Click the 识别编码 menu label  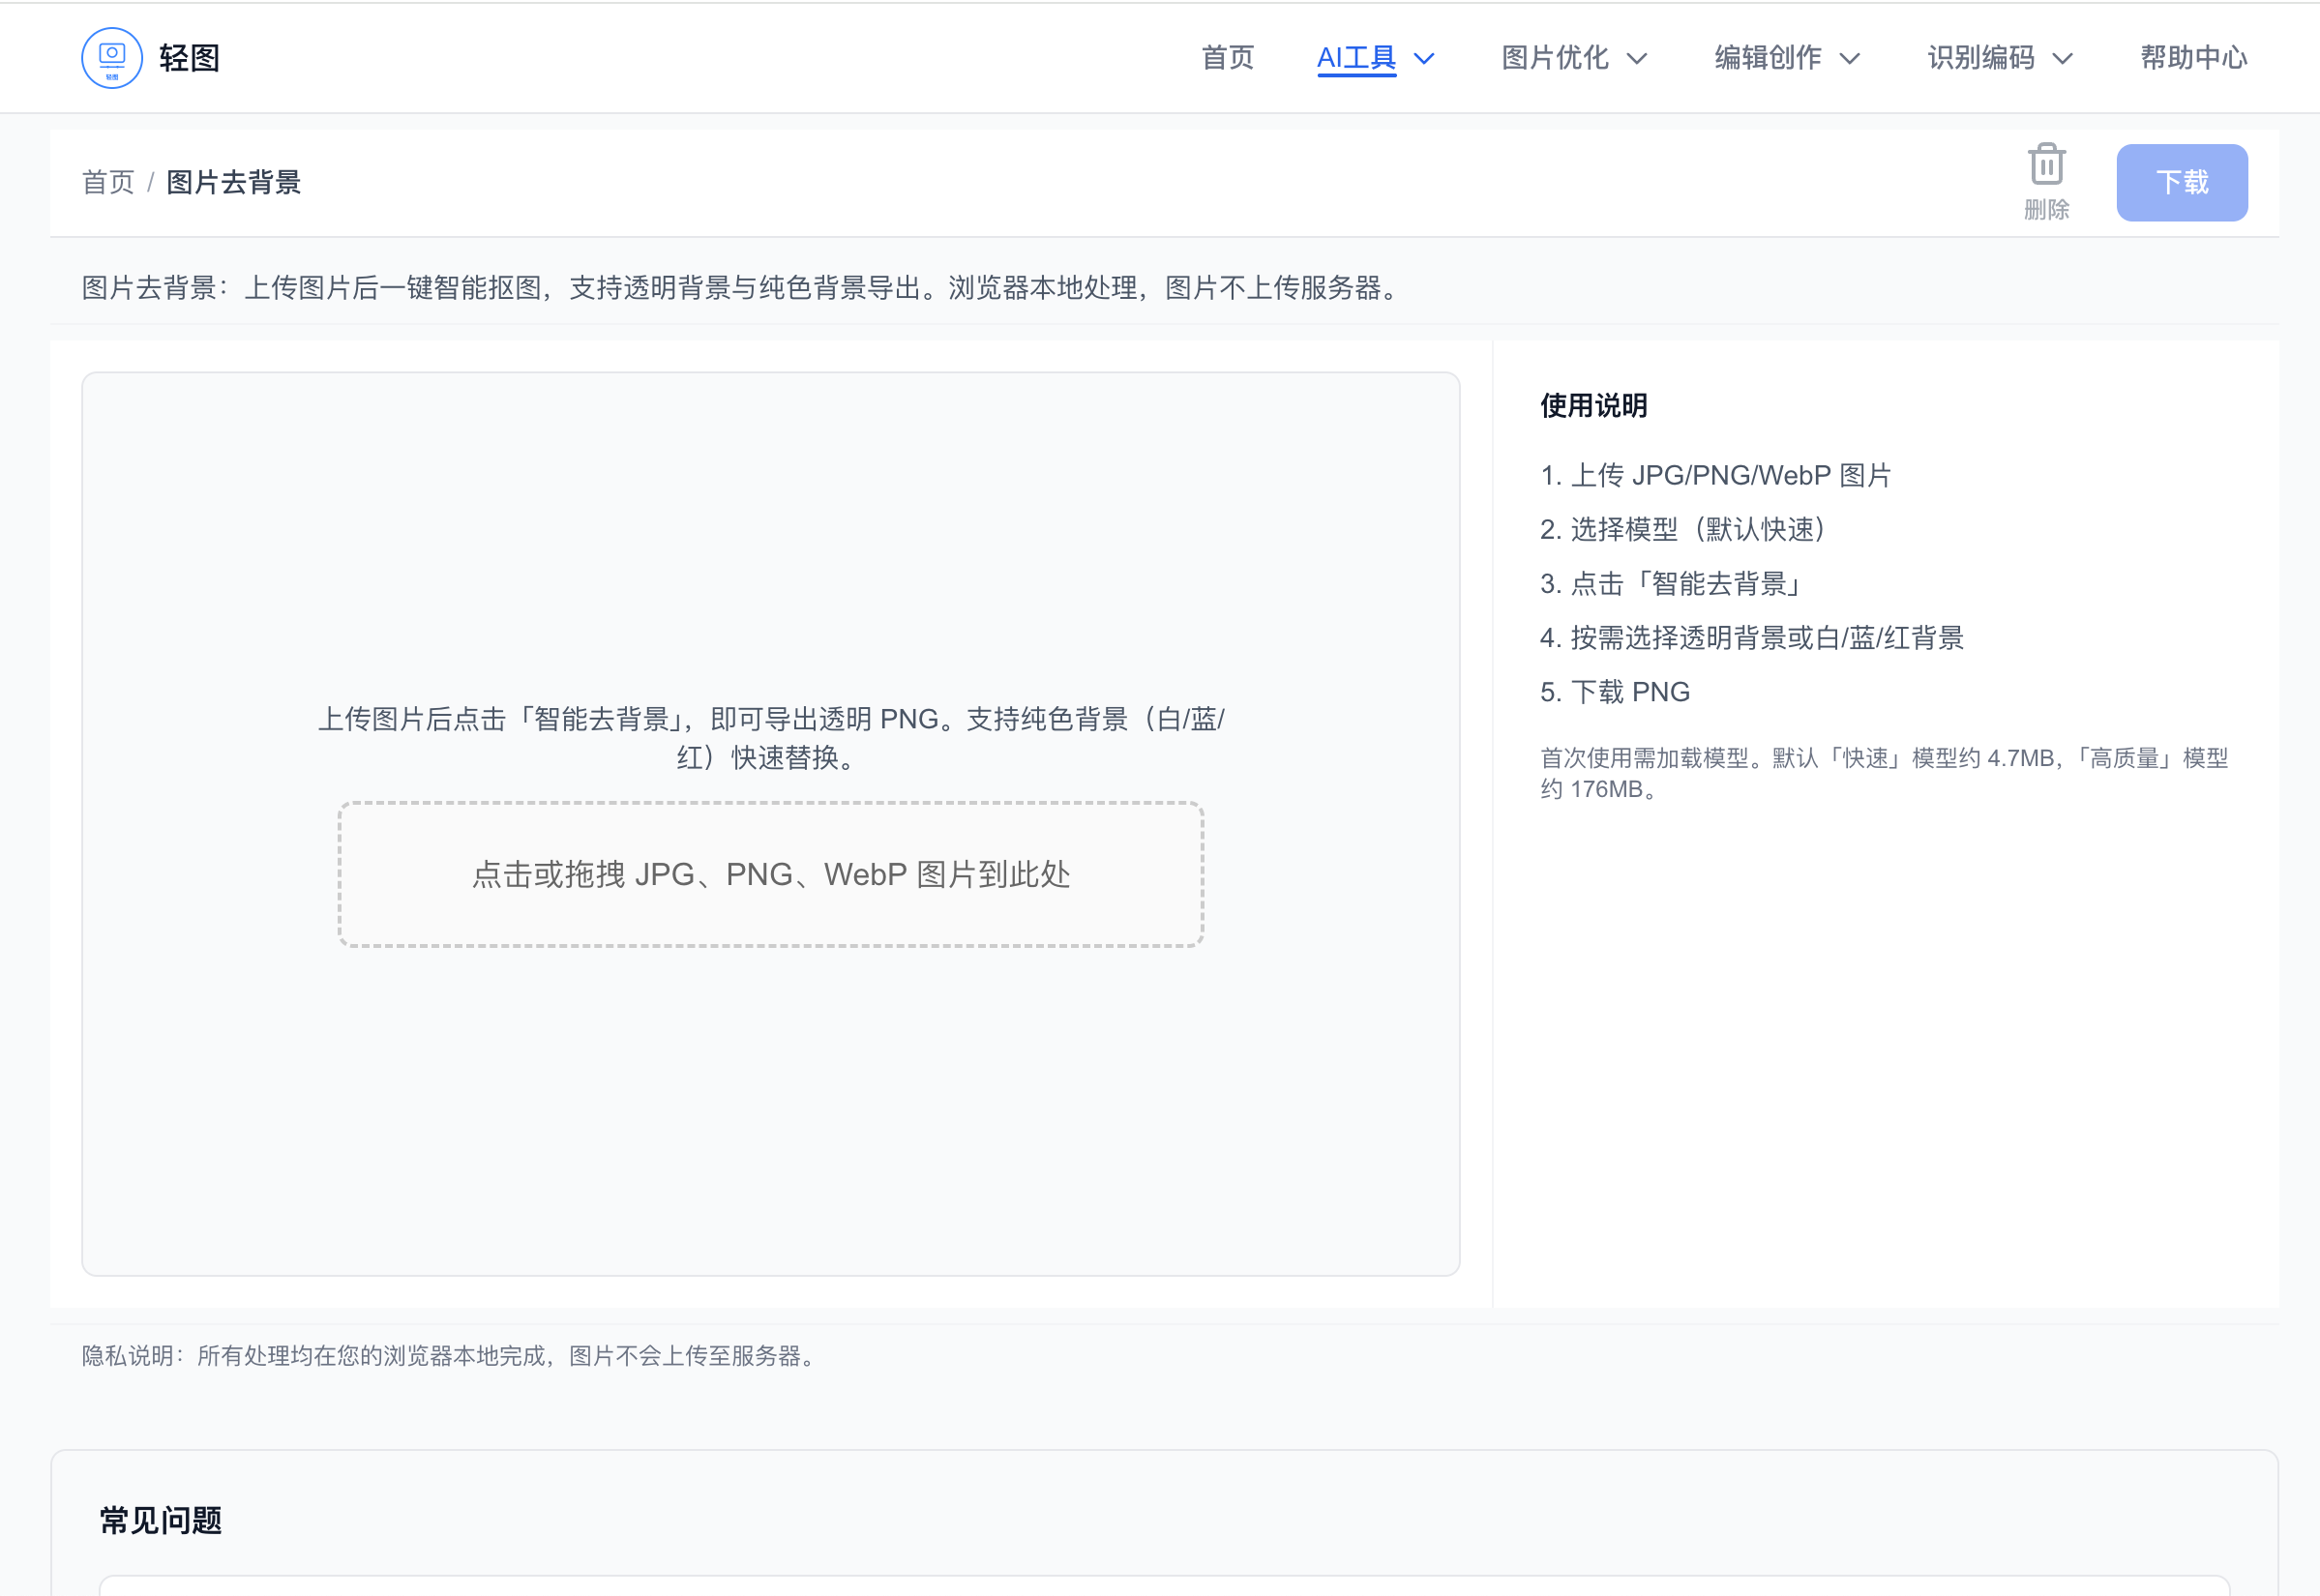click(1980, 58)
